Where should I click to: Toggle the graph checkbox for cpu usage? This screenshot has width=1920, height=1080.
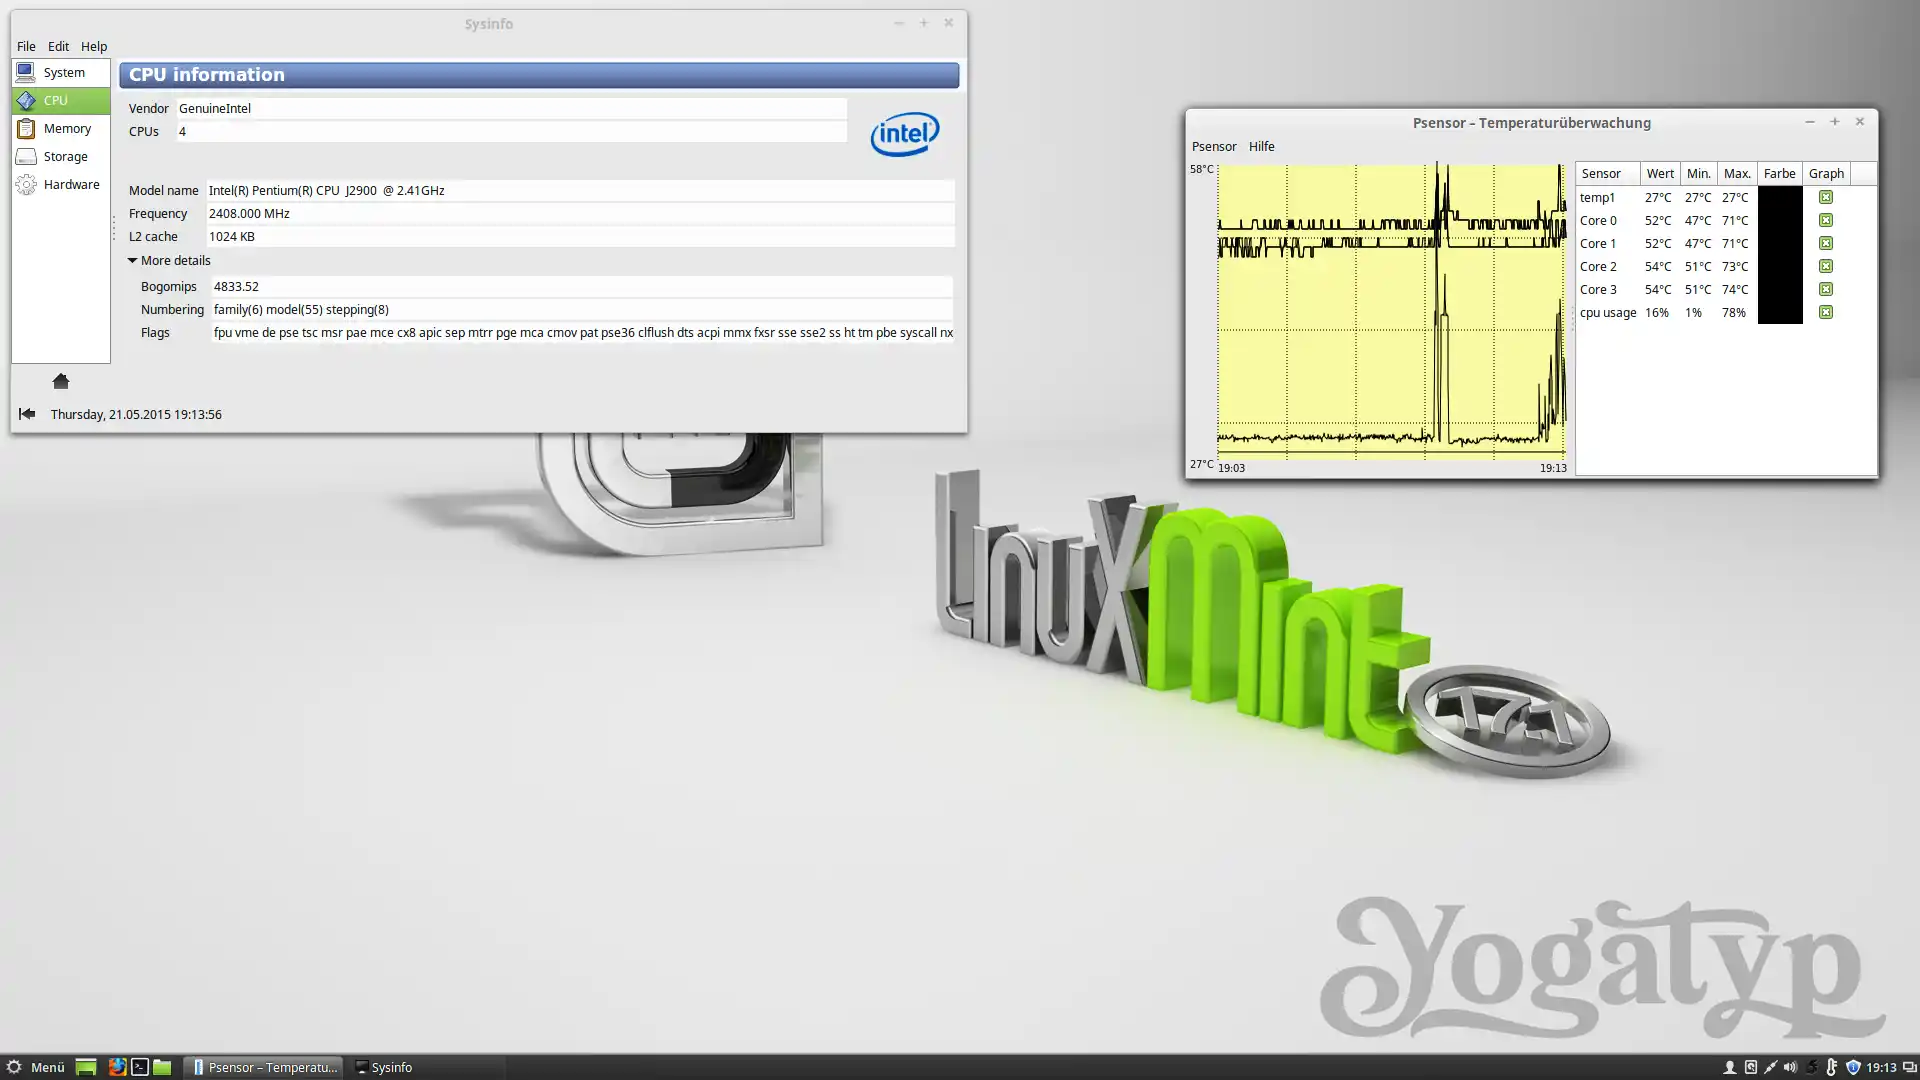[1826, 312]
